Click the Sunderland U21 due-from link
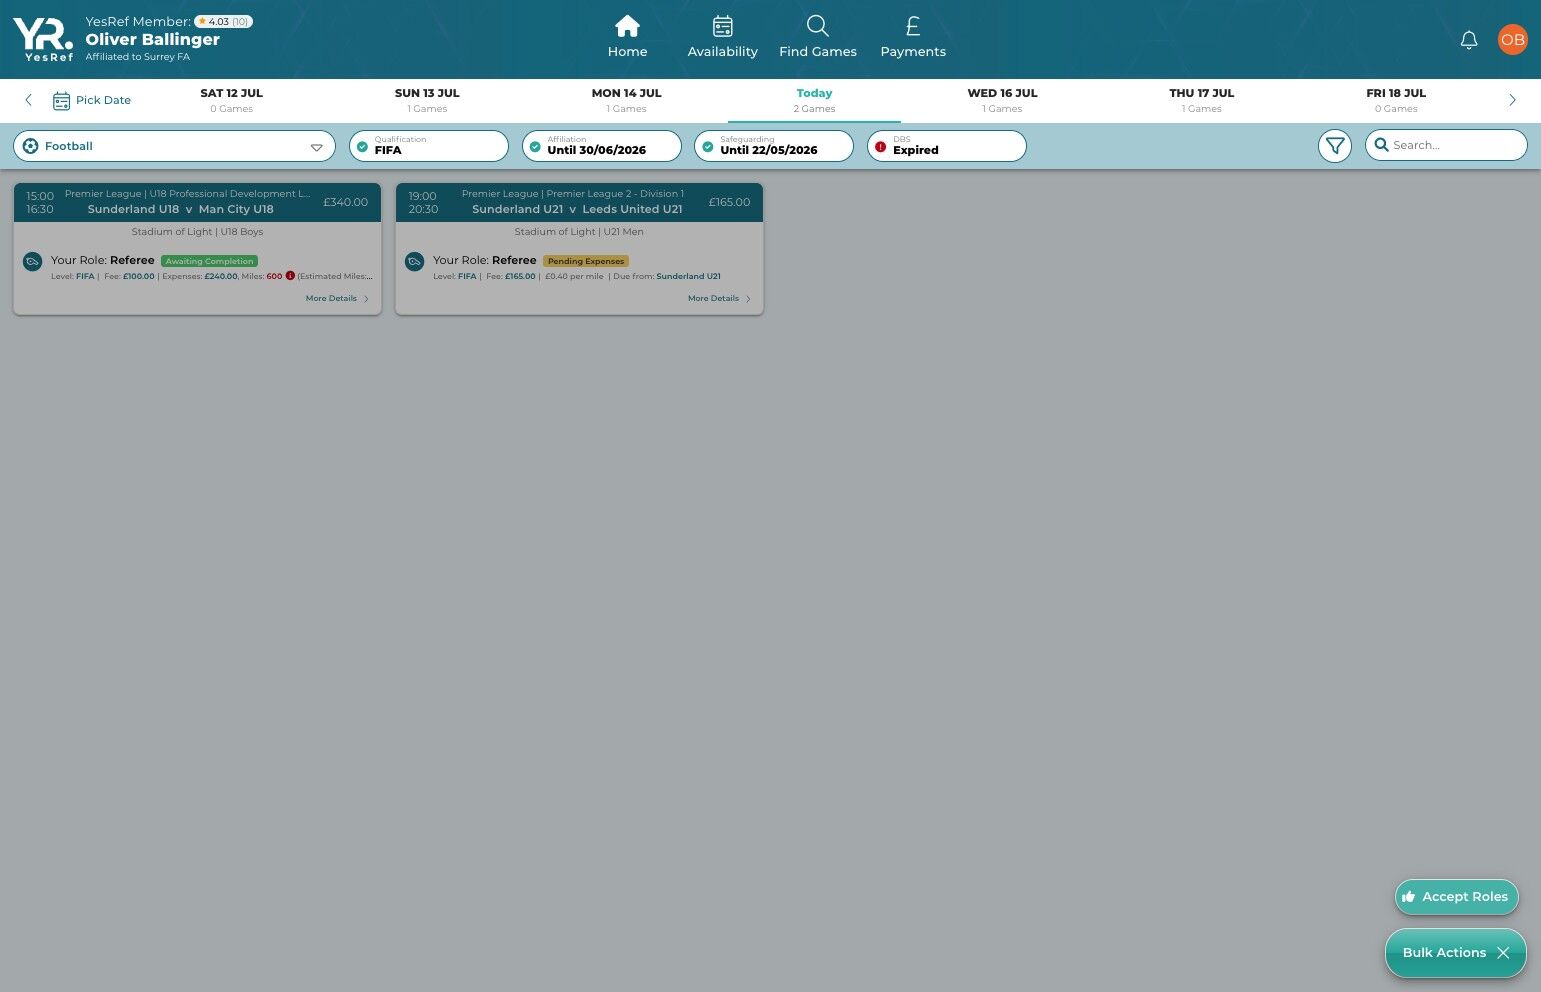The height and width of the screenshot is (992, 1541). point(688,276)
